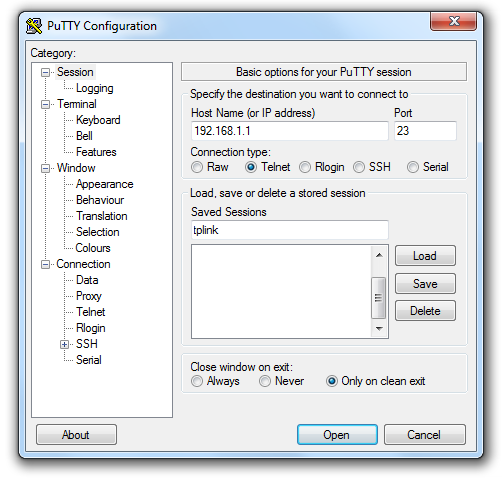Open the Rlogin category in the tree
Viewport: 503px width, 480px height.
(91, 328)
